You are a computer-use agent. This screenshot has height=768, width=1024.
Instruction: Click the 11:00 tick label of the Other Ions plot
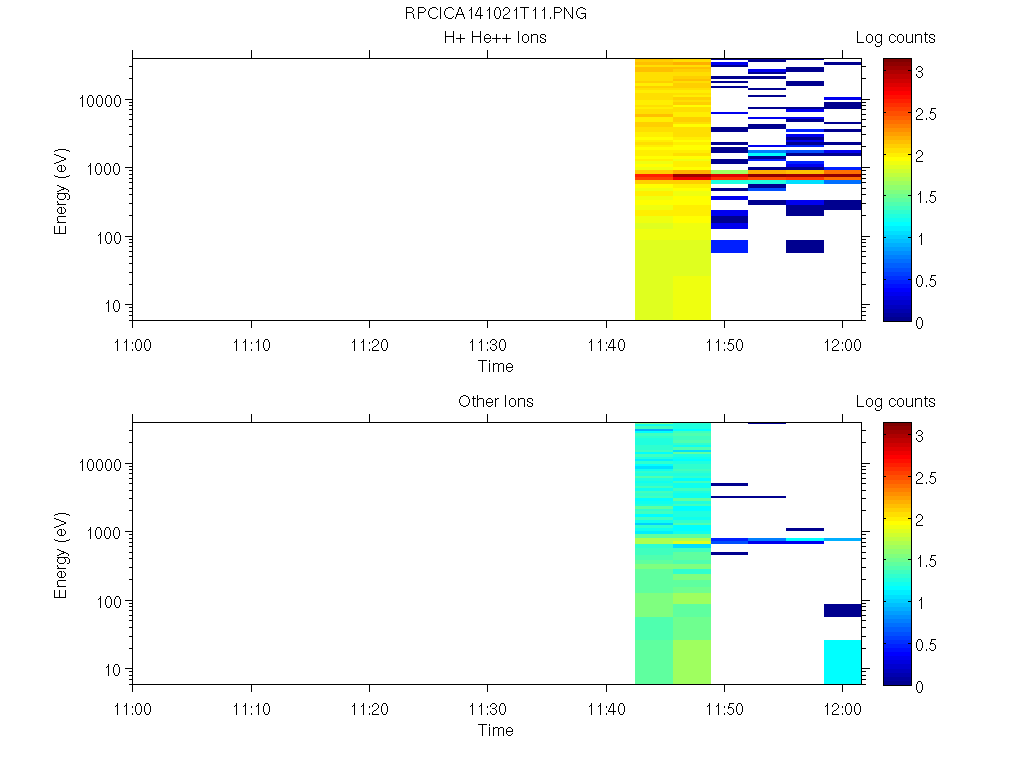click(133, 709)
